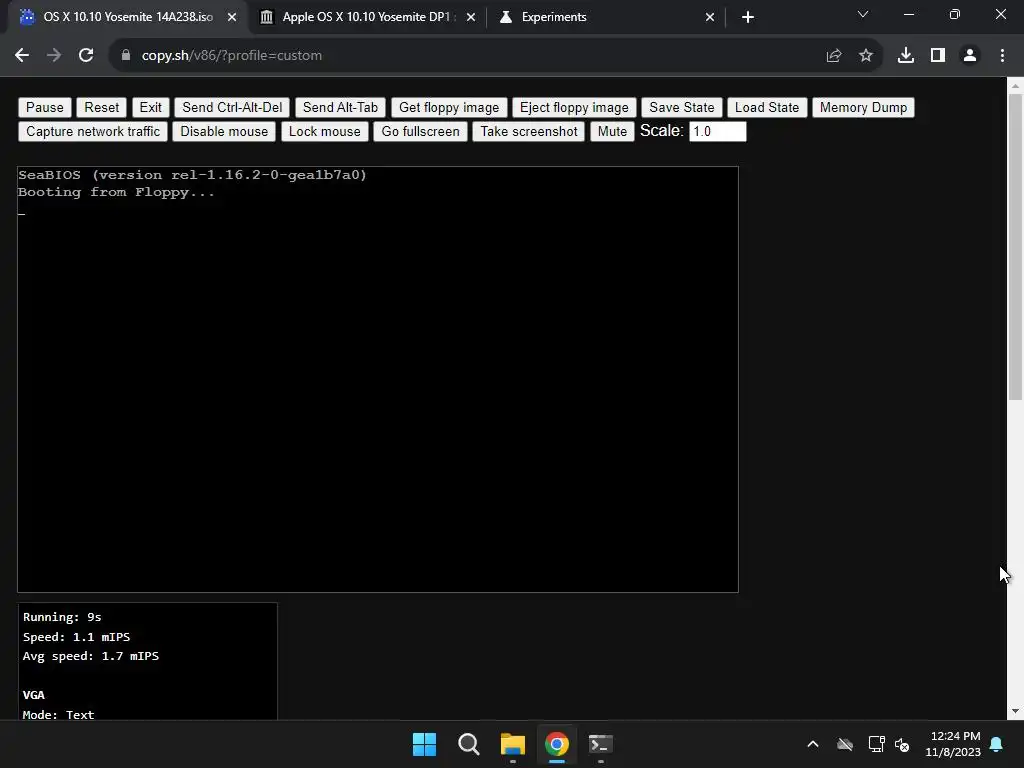Click Send Alt-Tab
The image size is (1024, 768).
(340, 107)
